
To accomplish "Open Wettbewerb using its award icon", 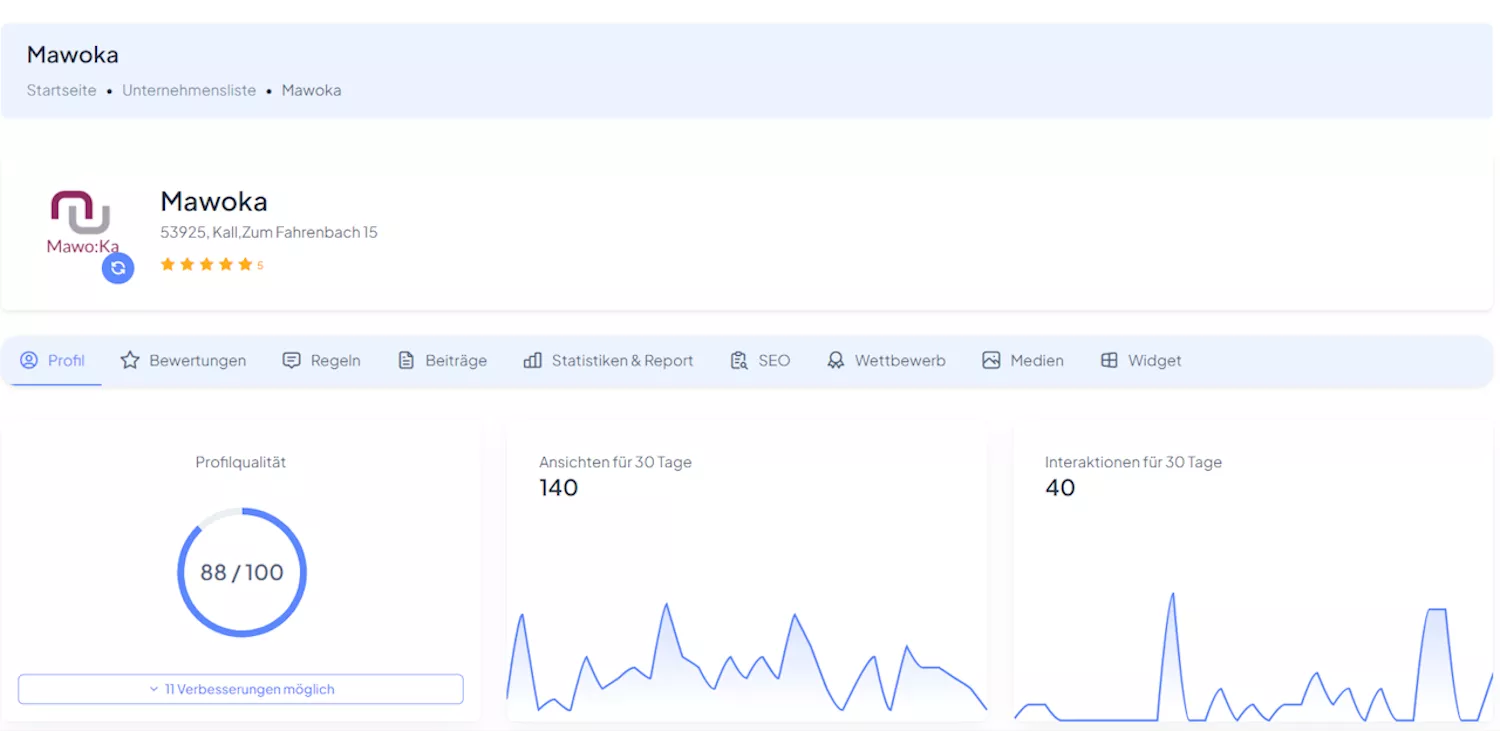I will pos(835,360).
